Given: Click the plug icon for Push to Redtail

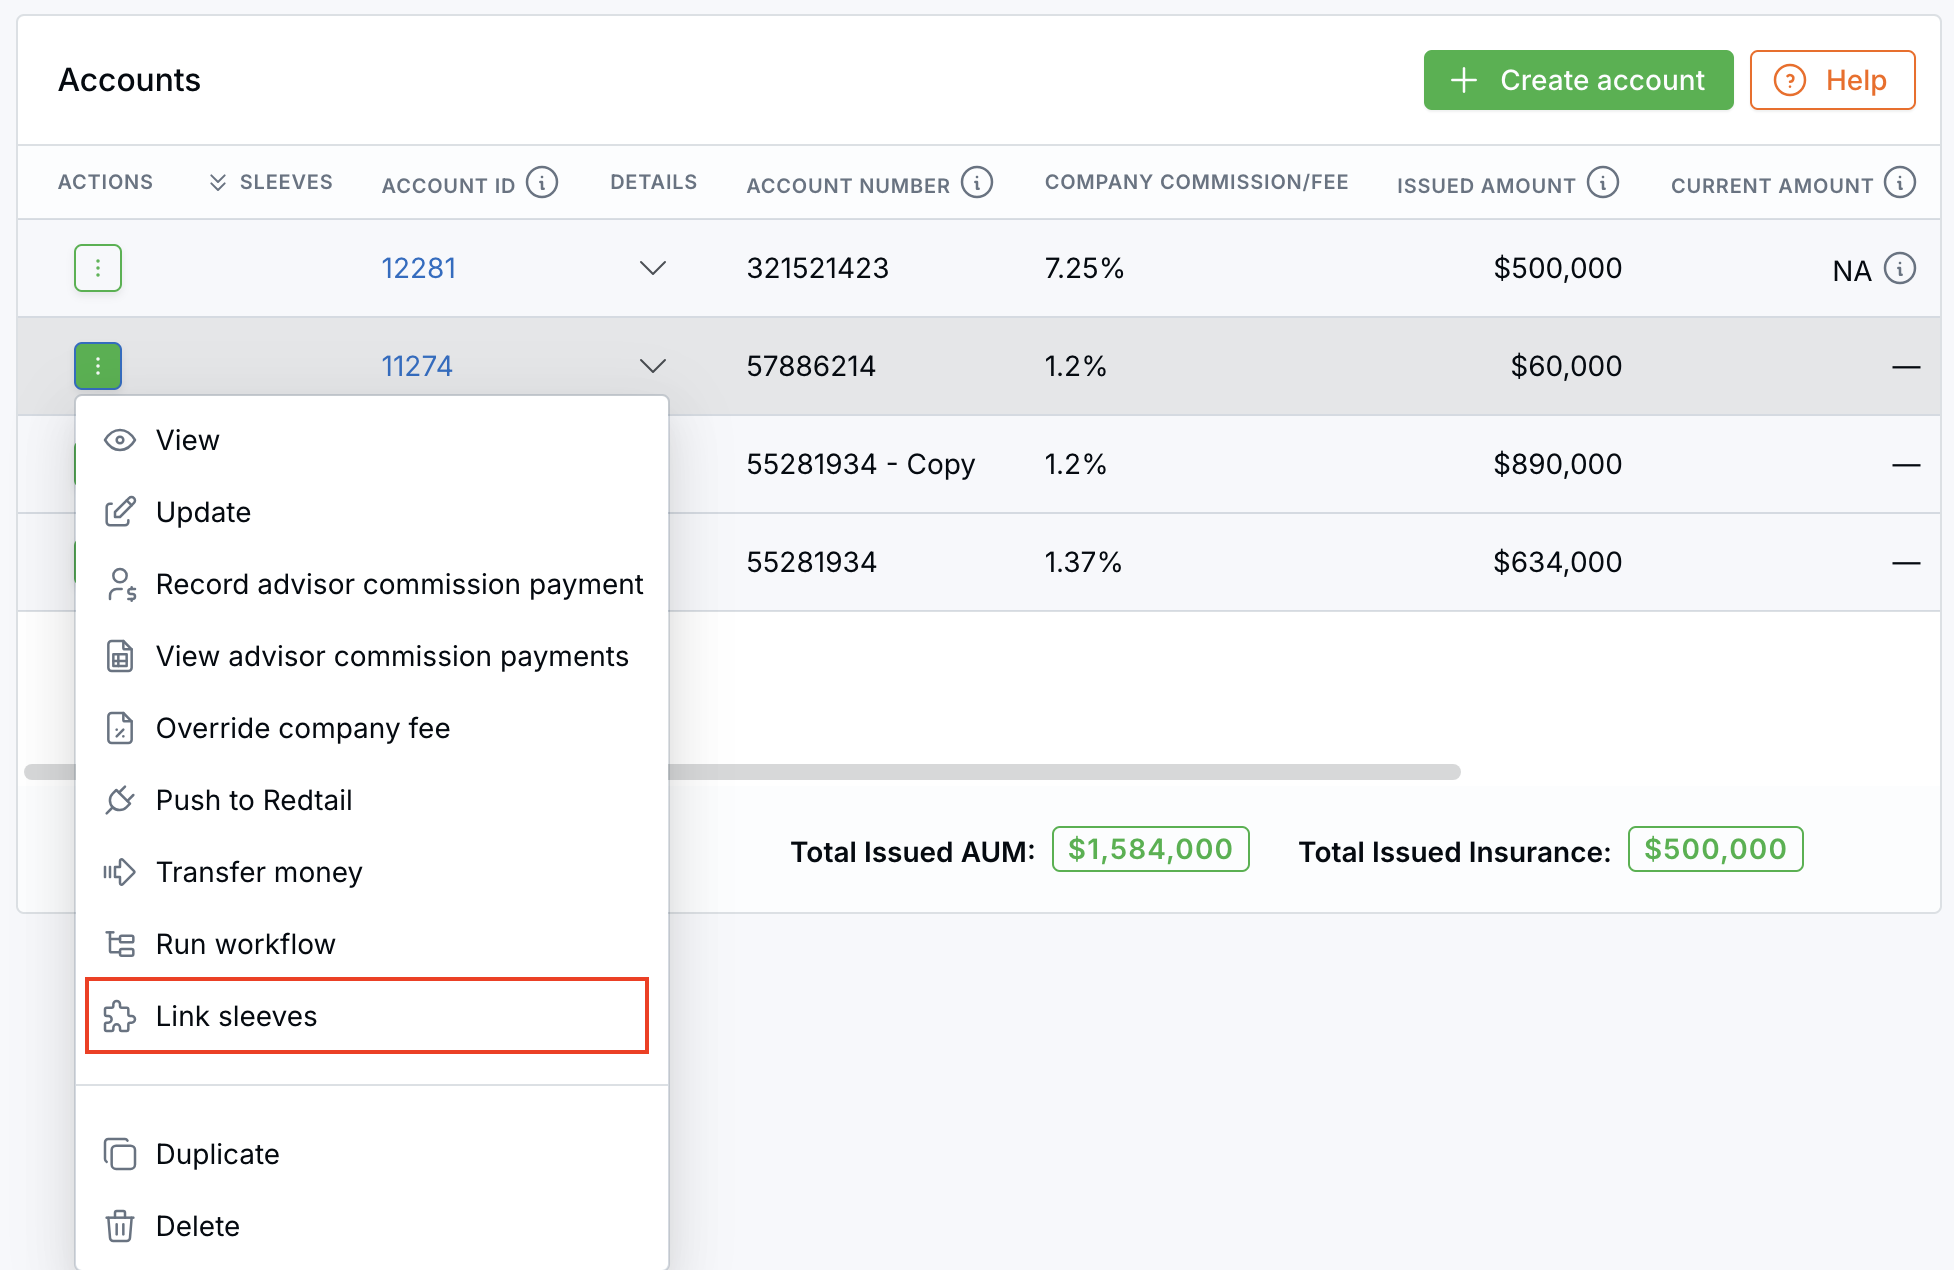Looking at the screenshot, I should (x=120, y=800).
